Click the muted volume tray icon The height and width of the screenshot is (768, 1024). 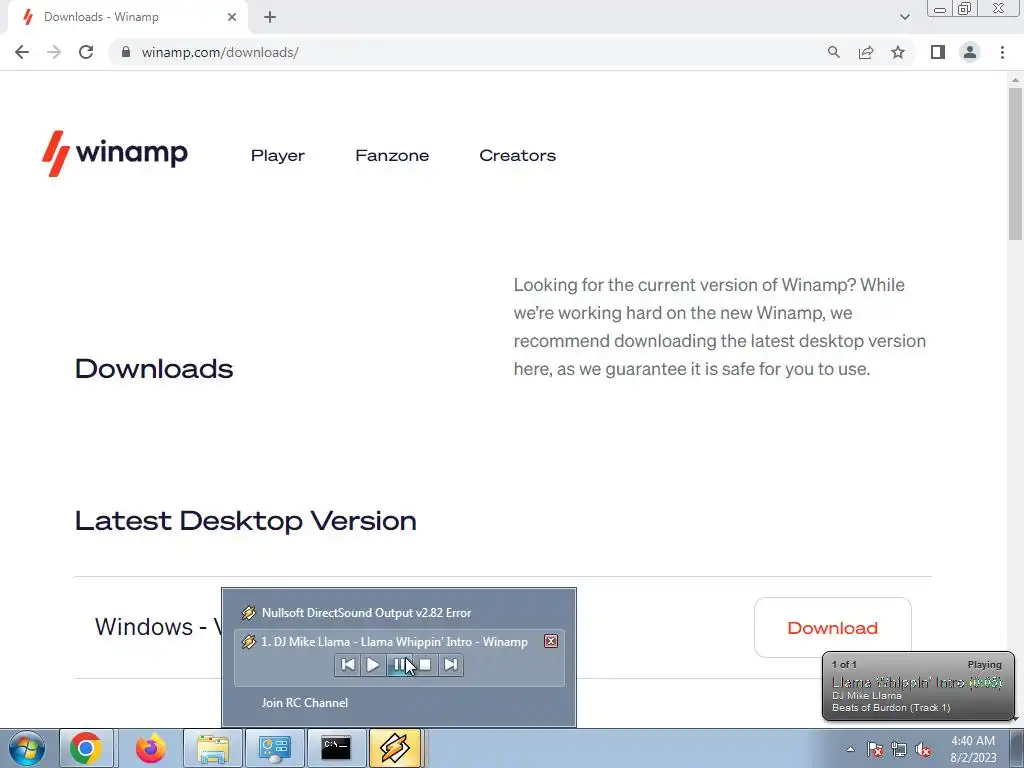click(x=923, y=749)
